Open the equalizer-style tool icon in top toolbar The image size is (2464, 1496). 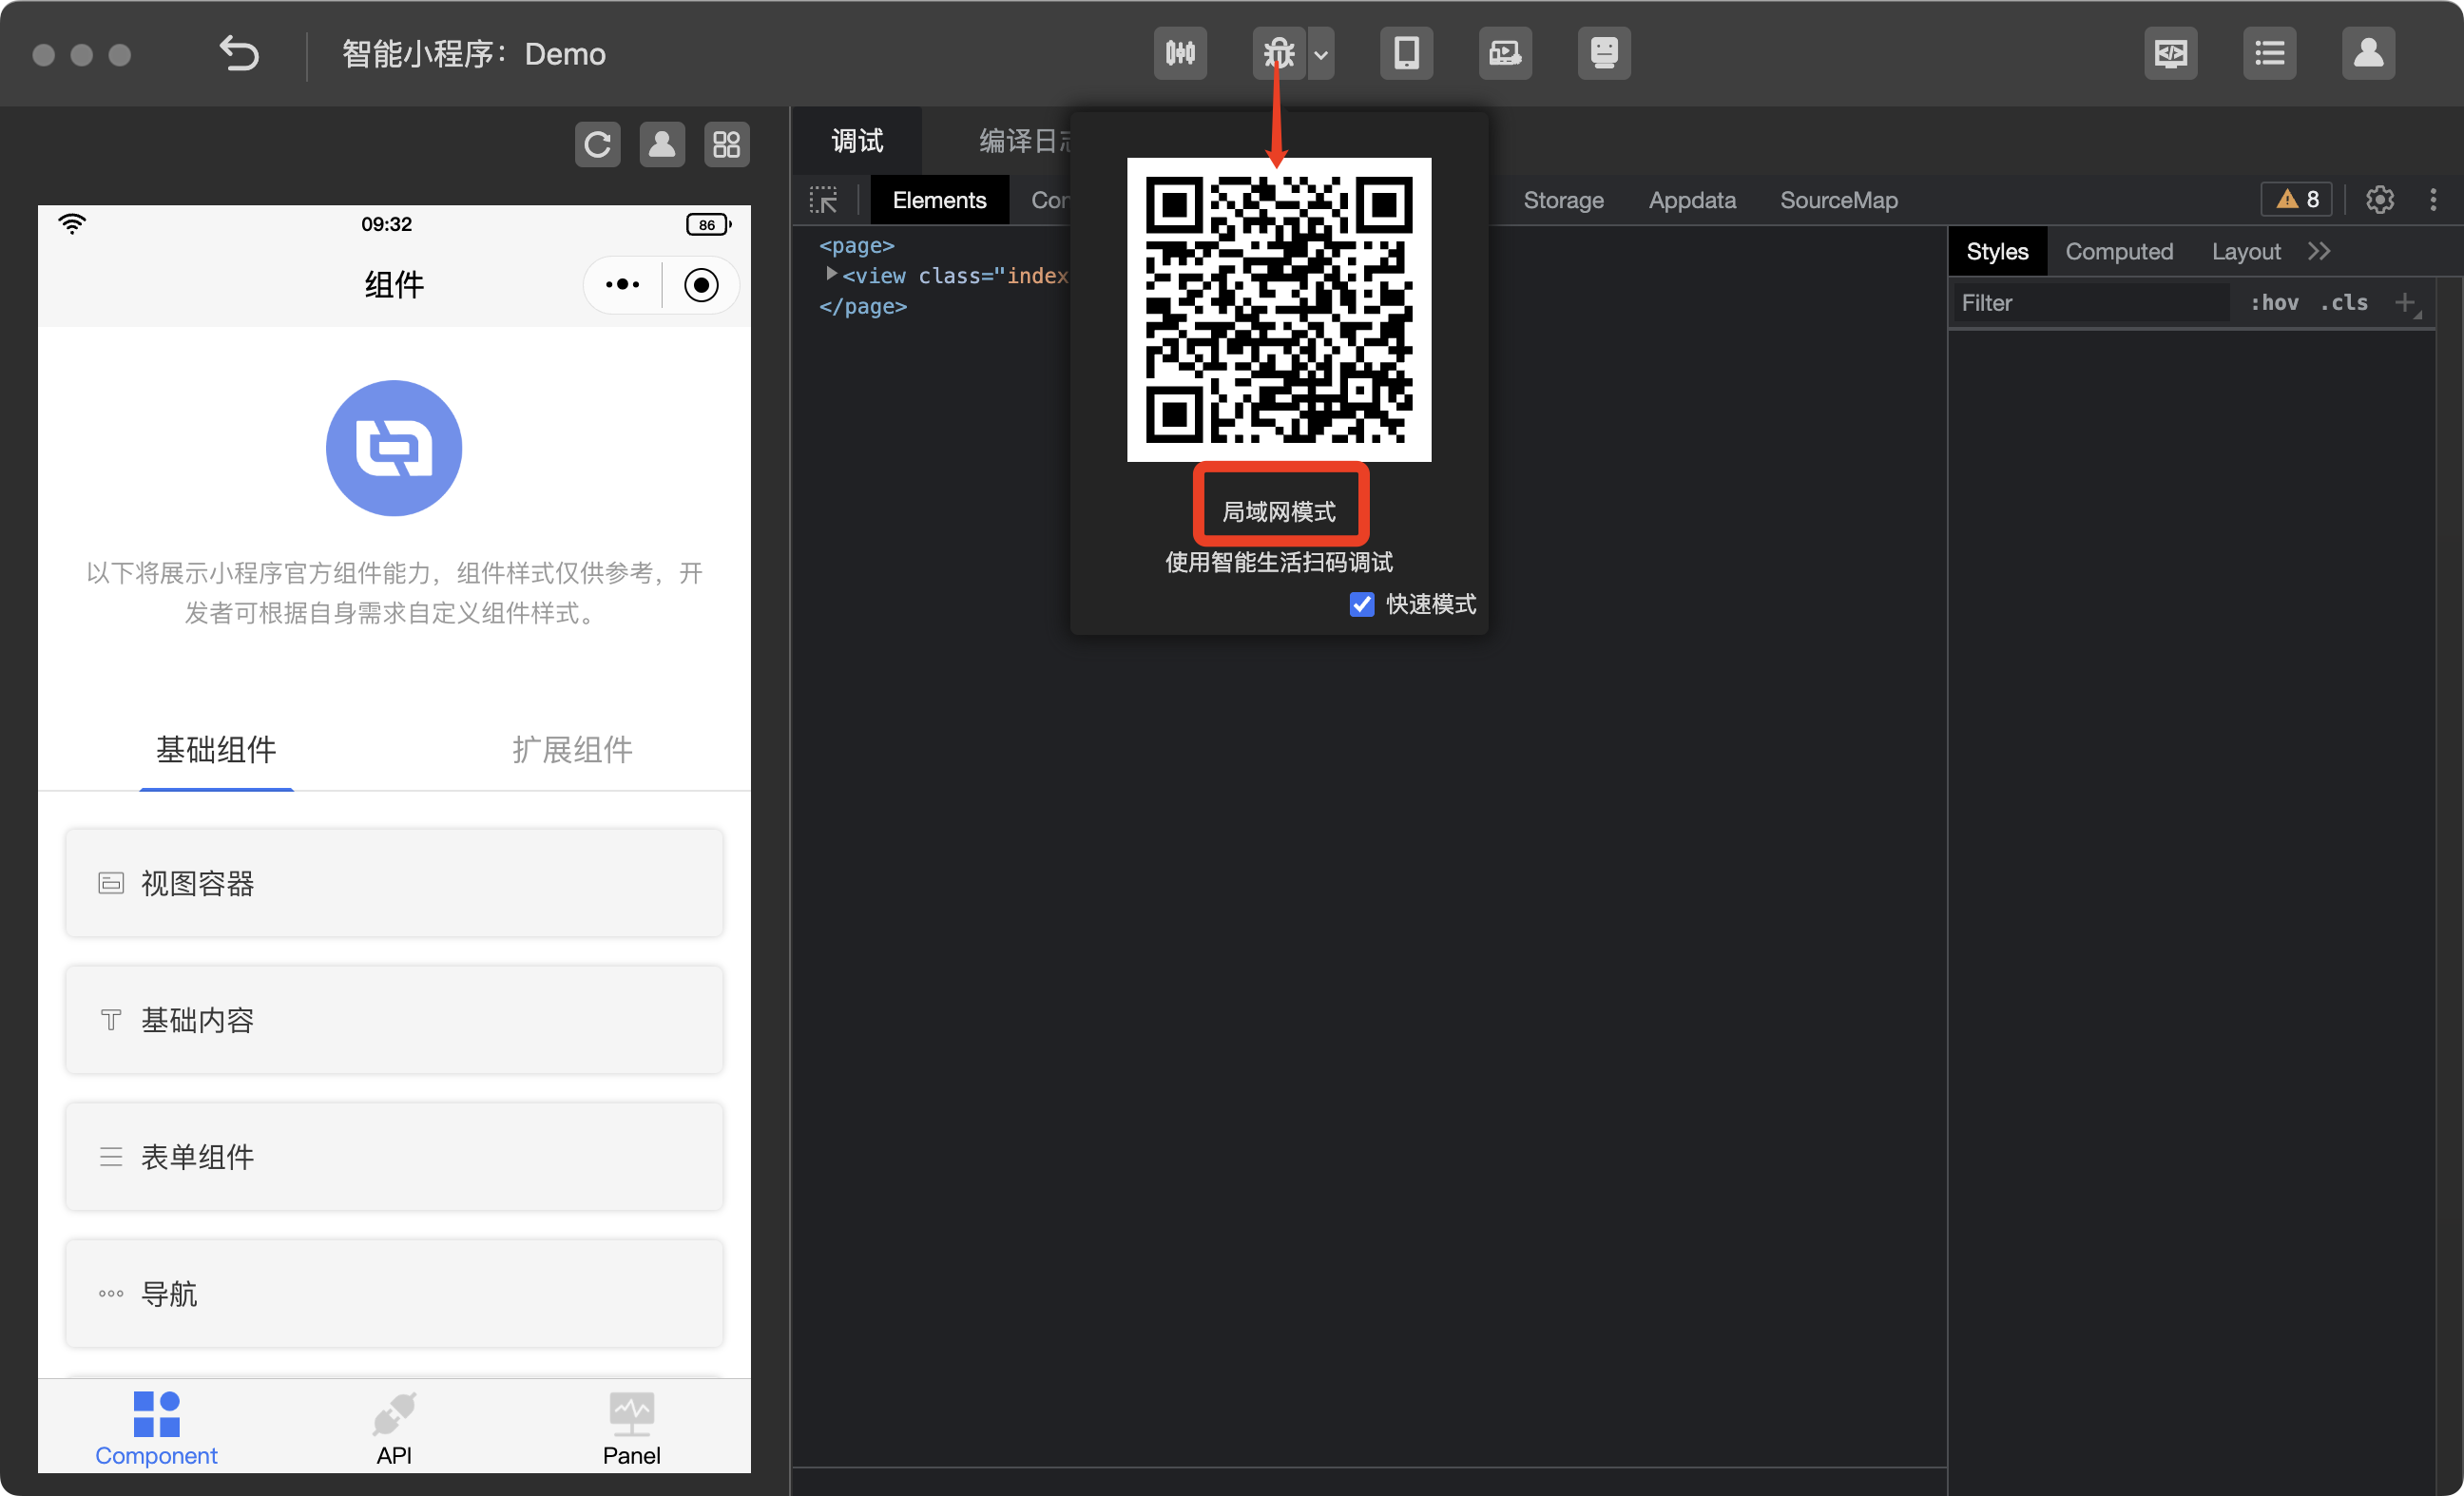[1180, 53]
